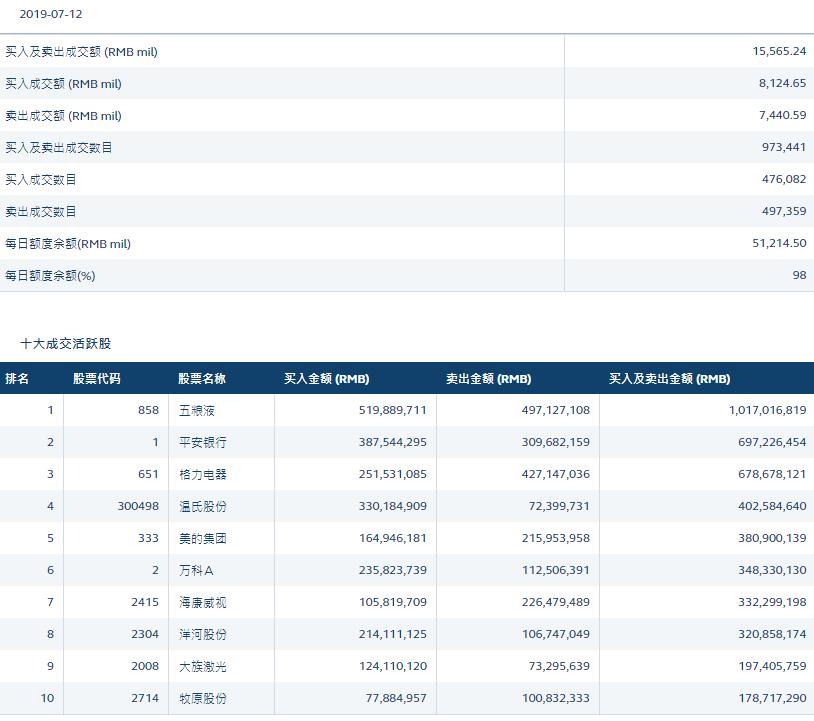Select the 平安银行 stock name
The width and height of the screenshot is (814, 721).
202,442
